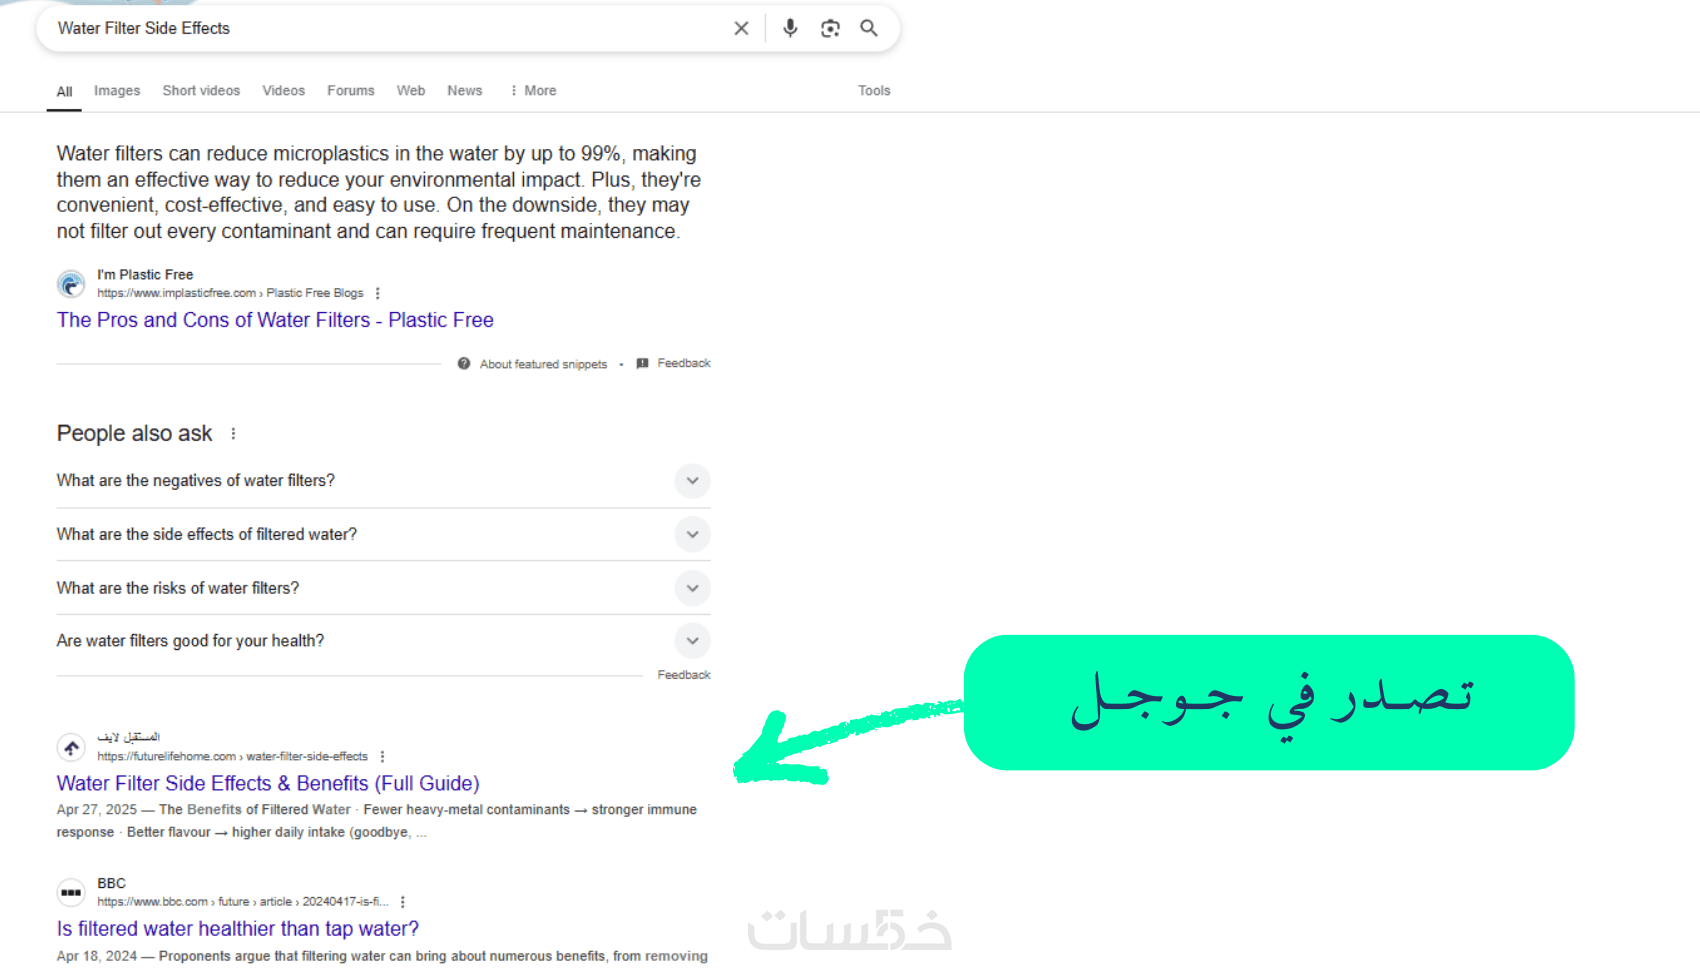
Task: Click the About featured snippets link
Action: point(543,364)
